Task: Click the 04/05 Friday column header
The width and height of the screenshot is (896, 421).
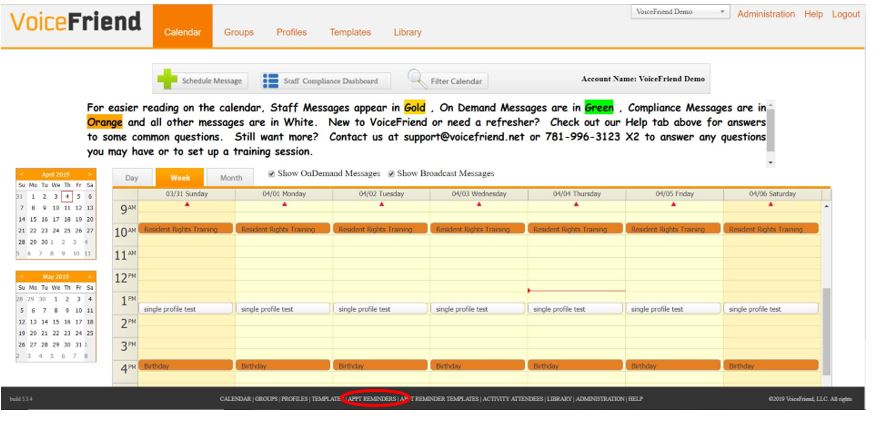Action: point(674,194)
